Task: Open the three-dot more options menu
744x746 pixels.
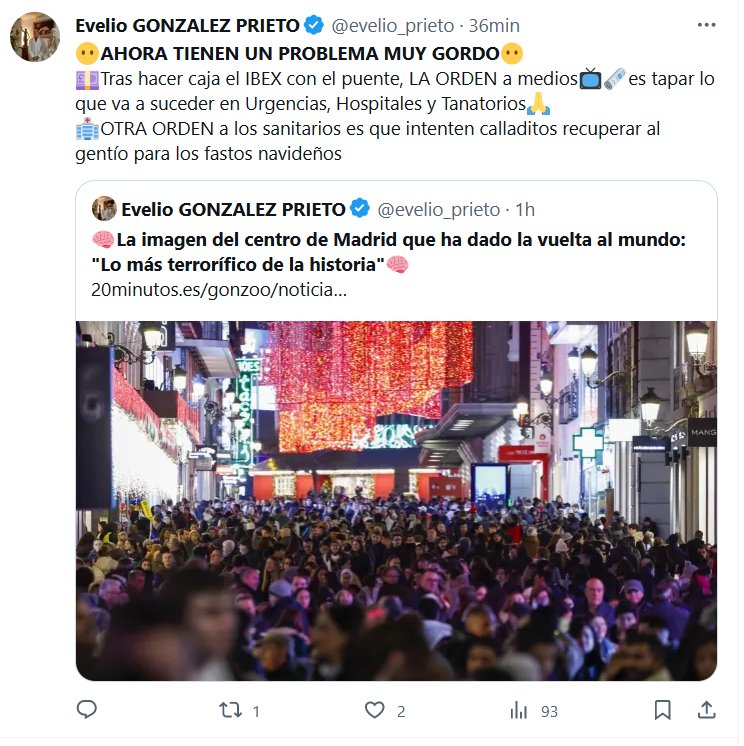Action: coord(706,25)
